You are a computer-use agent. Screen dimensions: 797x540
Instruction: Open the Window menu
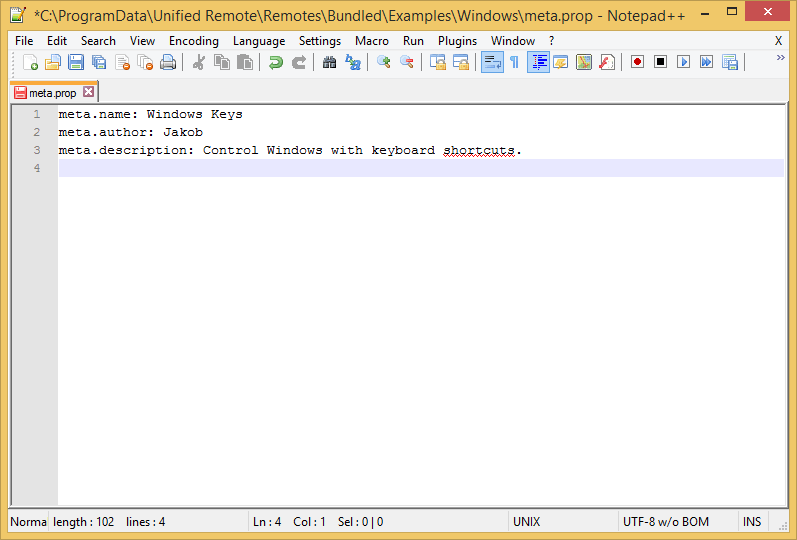(x=513, y=41)
